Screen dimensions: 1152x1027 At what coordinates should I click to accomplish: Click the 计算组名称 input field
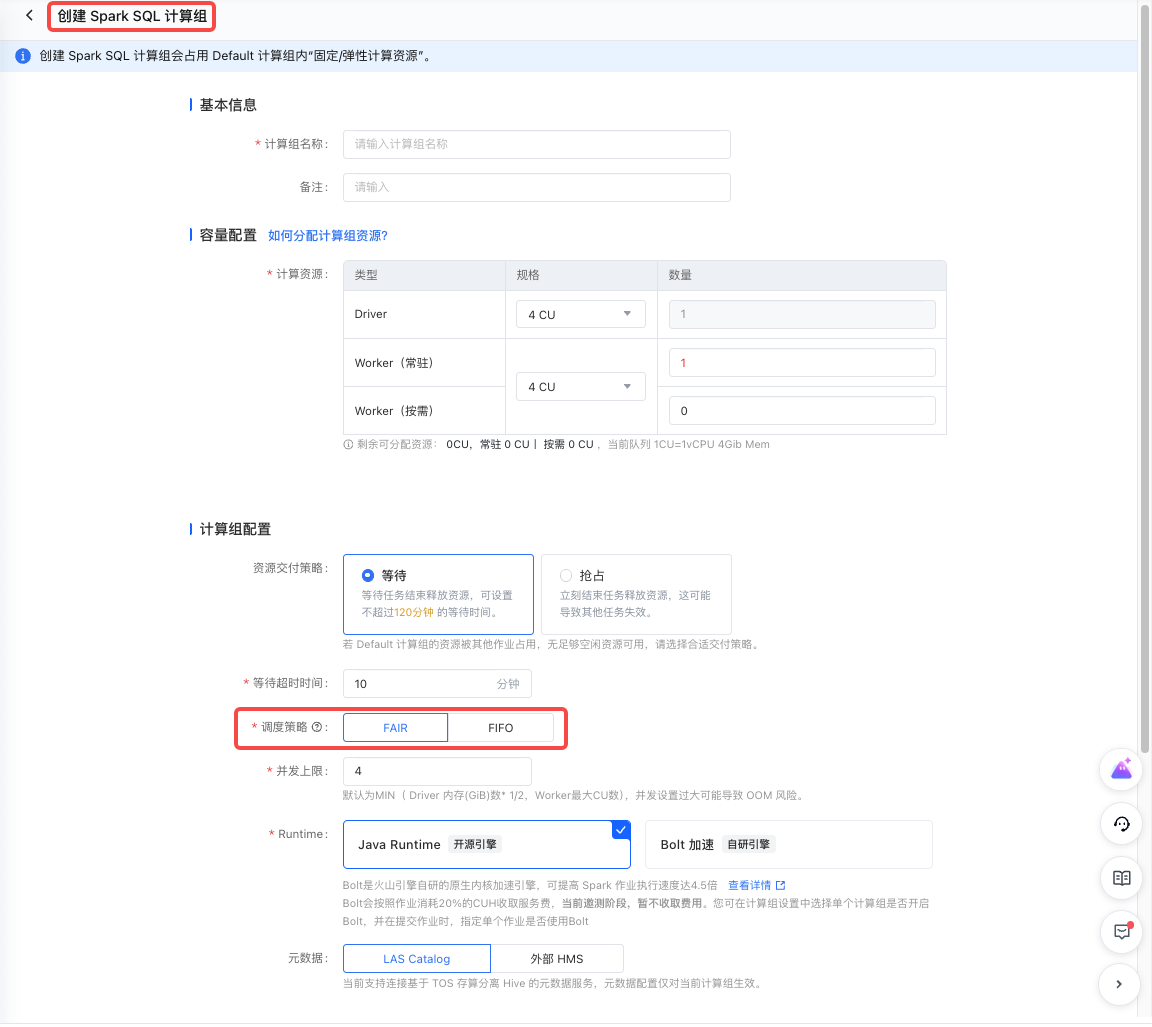[x=536, y=144]
